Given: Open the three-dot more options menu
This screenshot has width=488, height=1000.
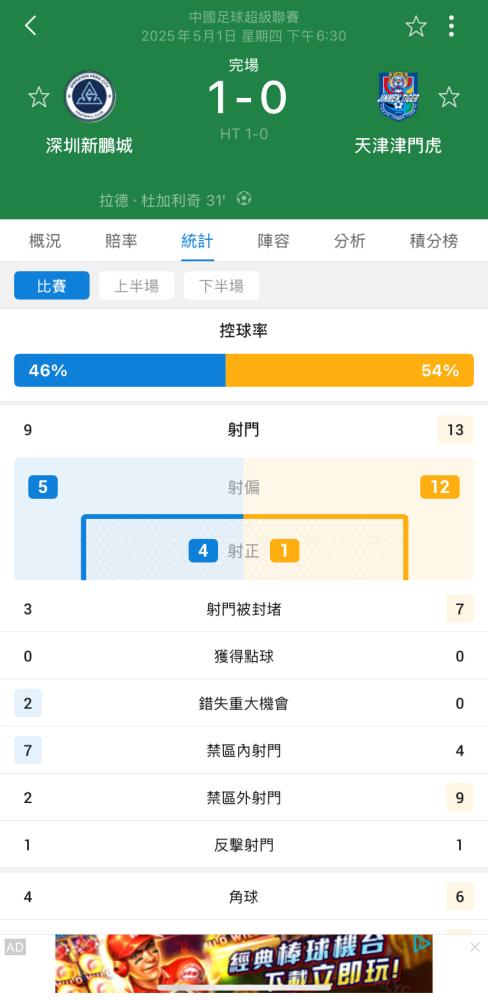Looking at the screenshot, I should (x=451, y=26).
